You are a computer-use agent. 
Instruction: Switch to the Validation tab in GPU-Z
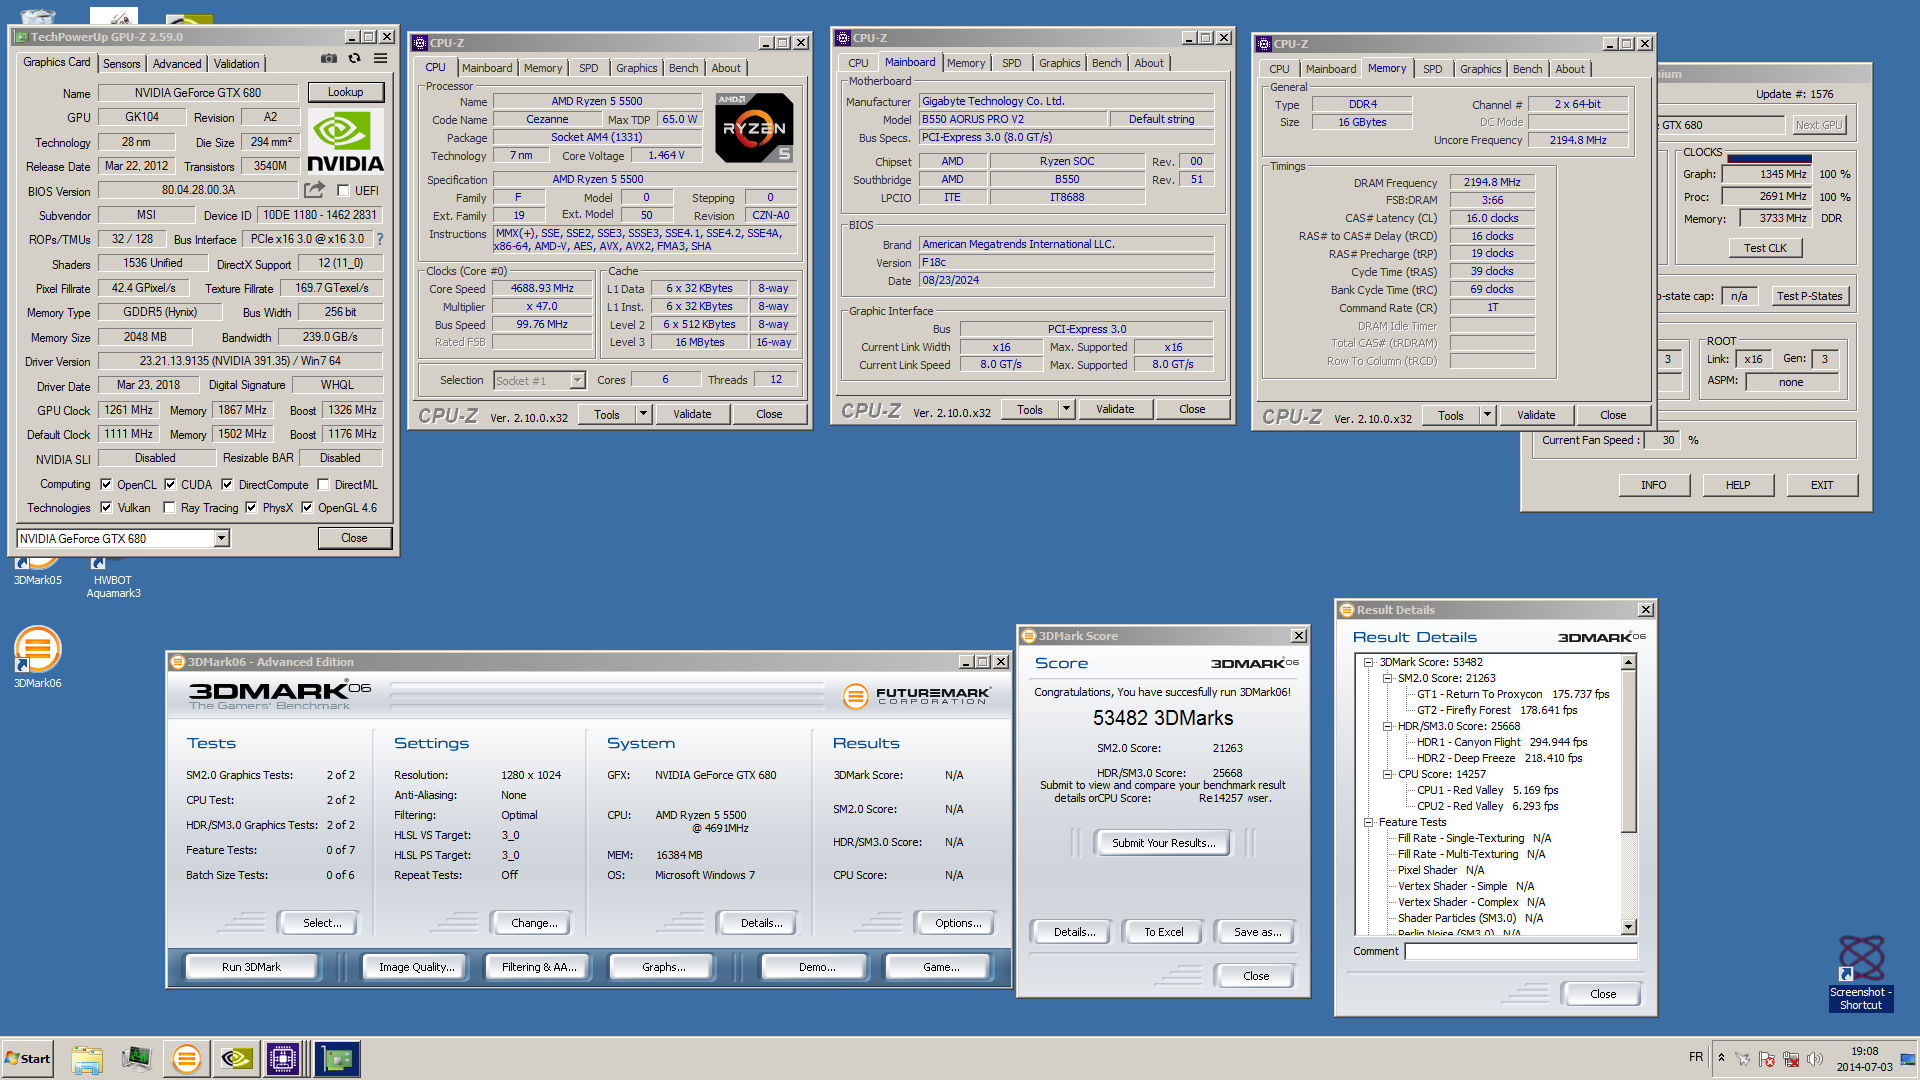(237, 63)
